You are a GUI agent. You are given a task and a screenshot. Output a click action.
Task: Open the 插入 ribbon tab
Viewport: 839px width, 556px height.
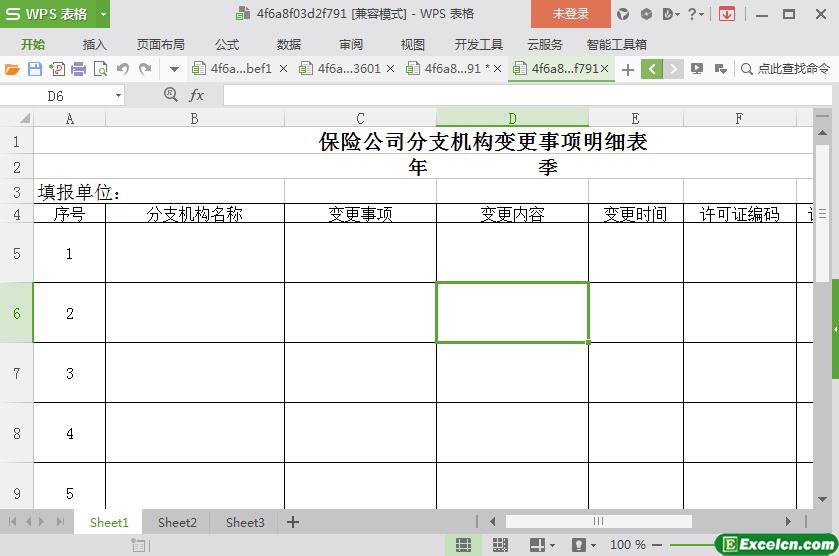pos(94,45)
